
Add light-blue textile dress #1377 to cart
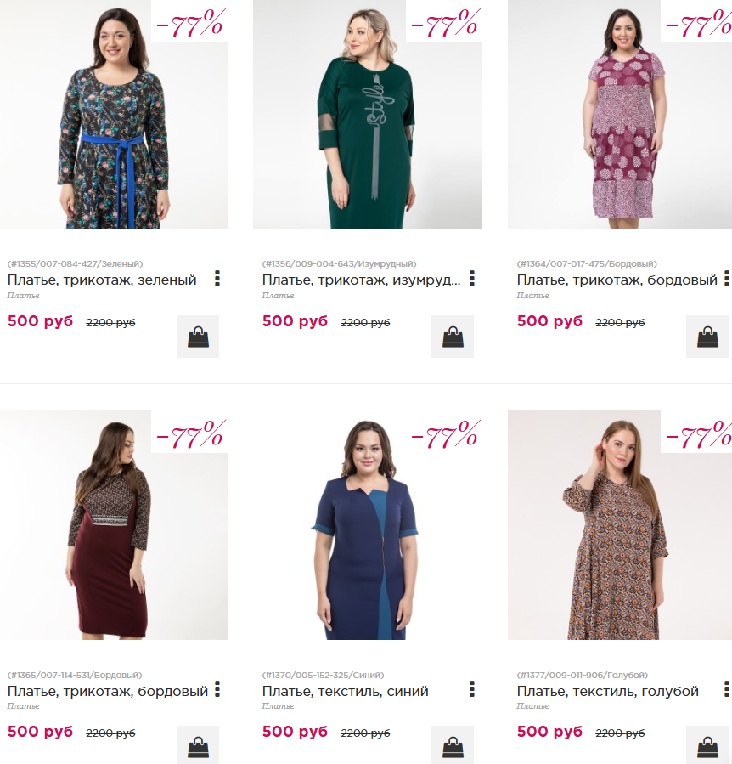tap(707, 747)
